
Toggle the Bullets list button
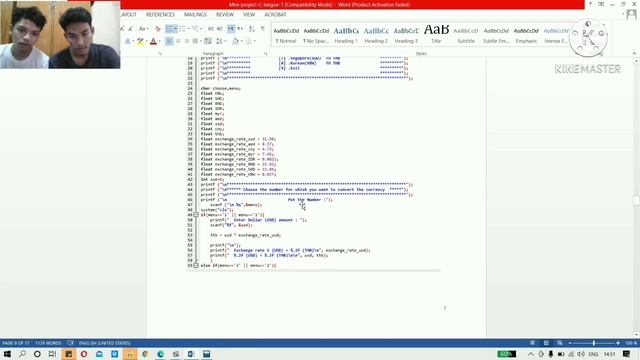[171, 29]
